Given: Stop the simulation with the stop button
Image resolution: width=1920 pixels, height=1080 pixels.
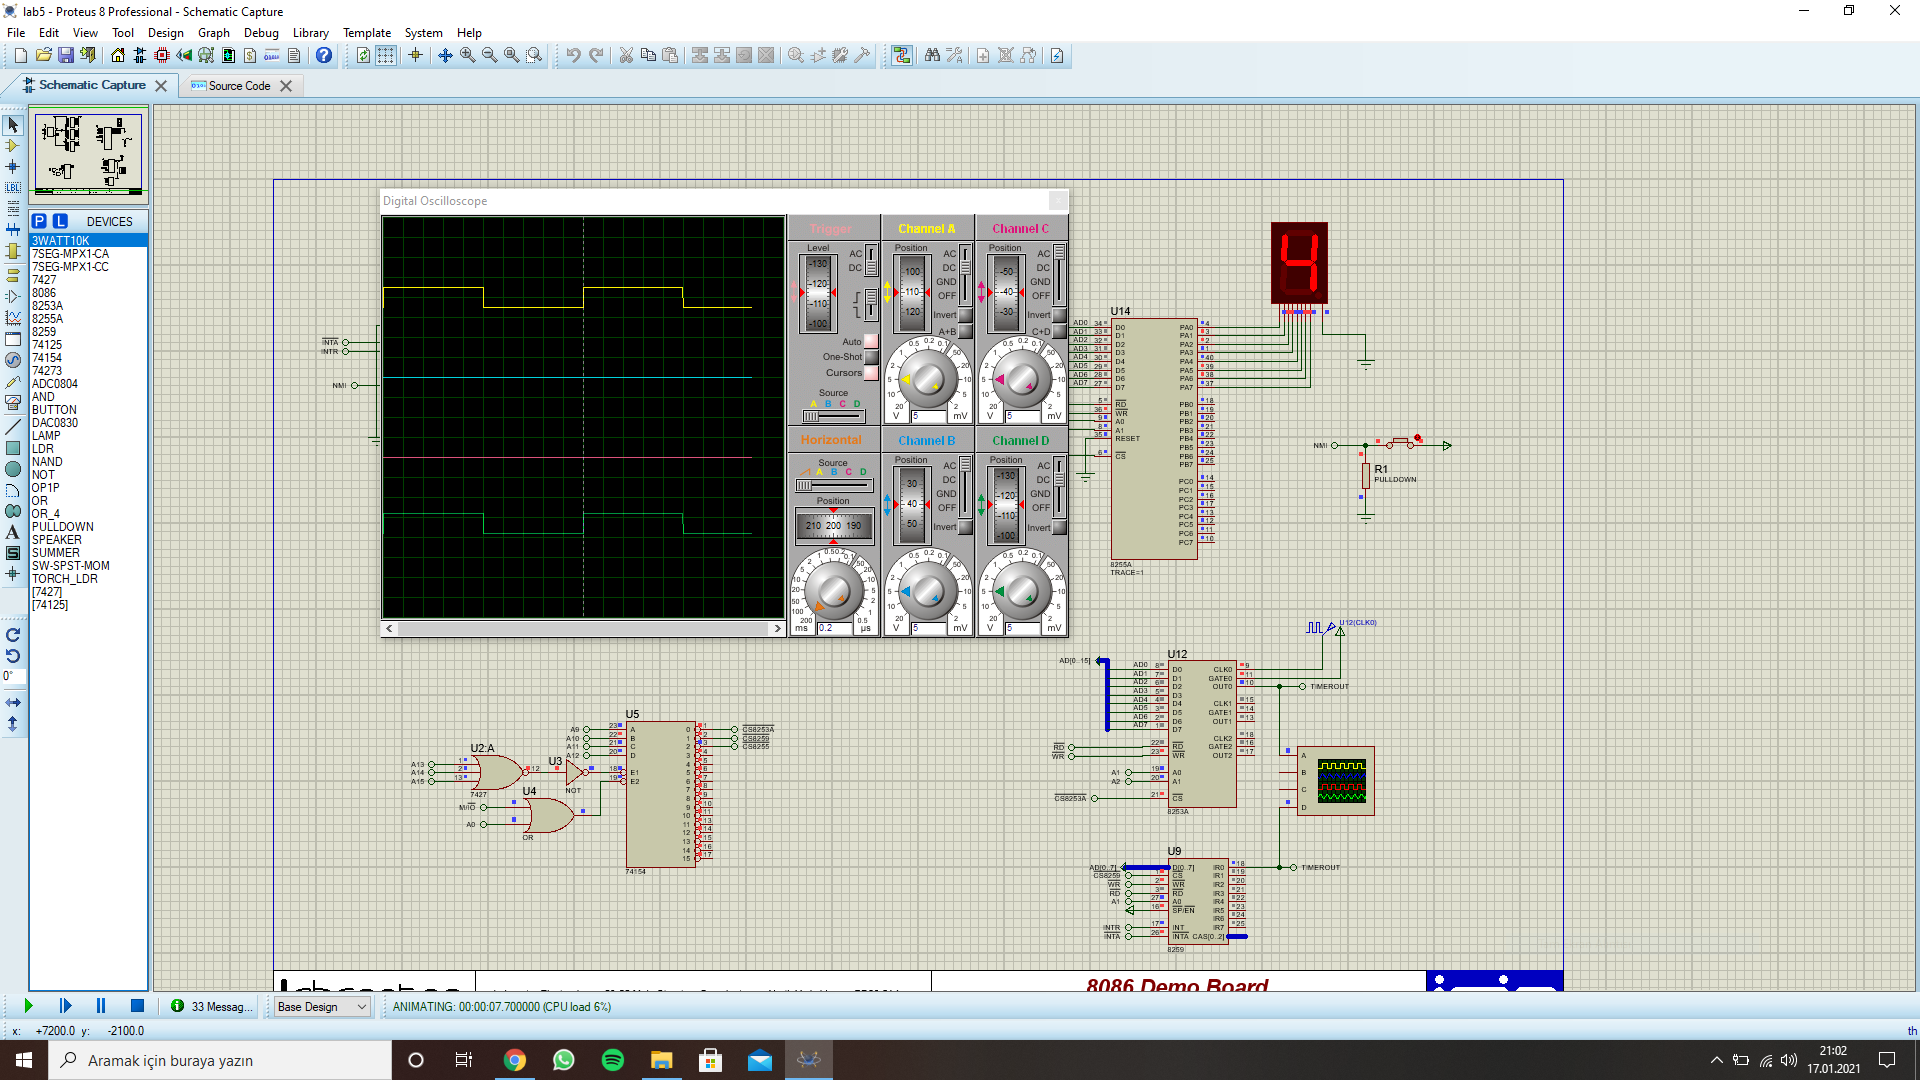Looking at the screenshot, I should tap(137, 1006).
